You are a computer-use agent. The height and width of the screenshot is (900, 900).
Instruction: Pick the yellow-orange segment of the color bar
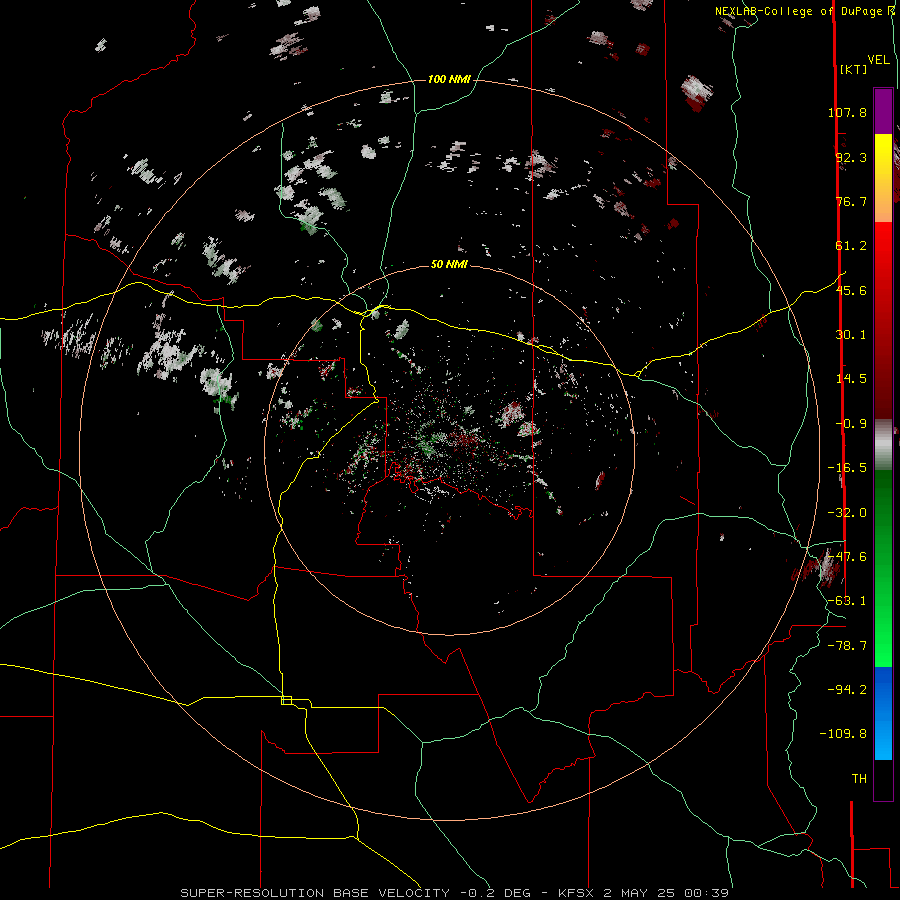(883, 178)
